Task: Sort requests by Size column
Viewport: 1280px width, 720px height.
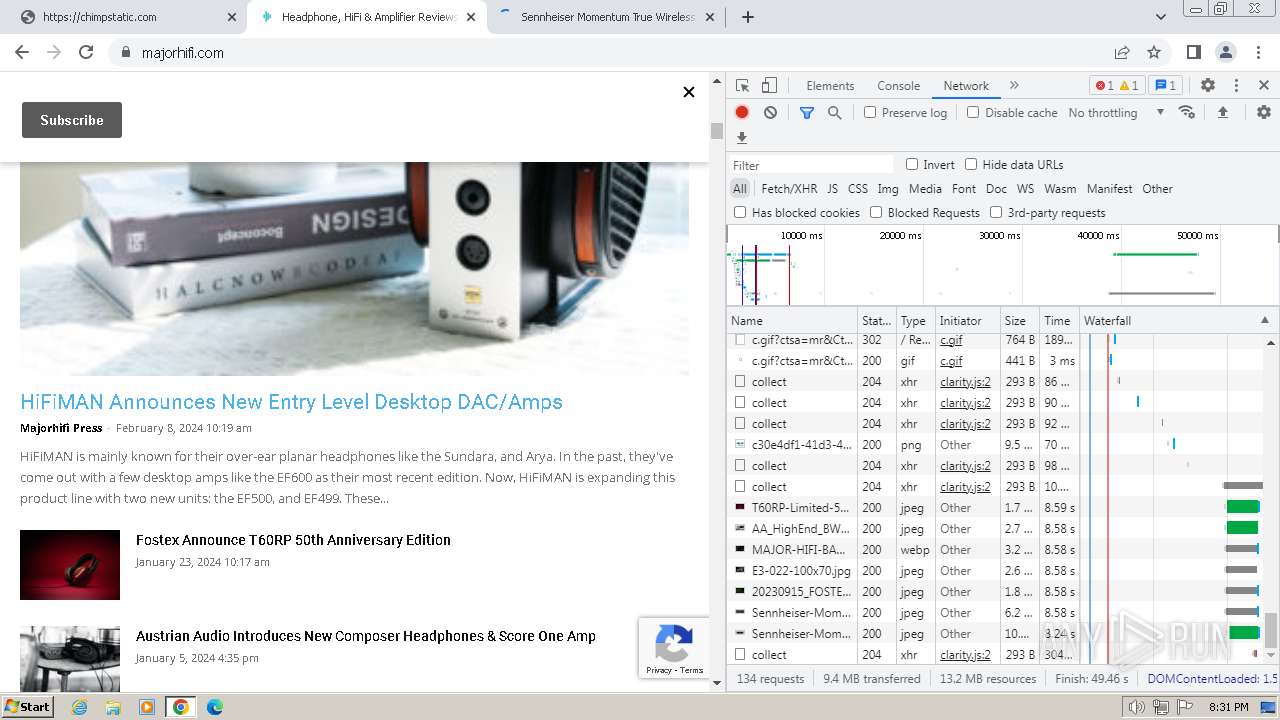Action: click(x=1020, y=321)
